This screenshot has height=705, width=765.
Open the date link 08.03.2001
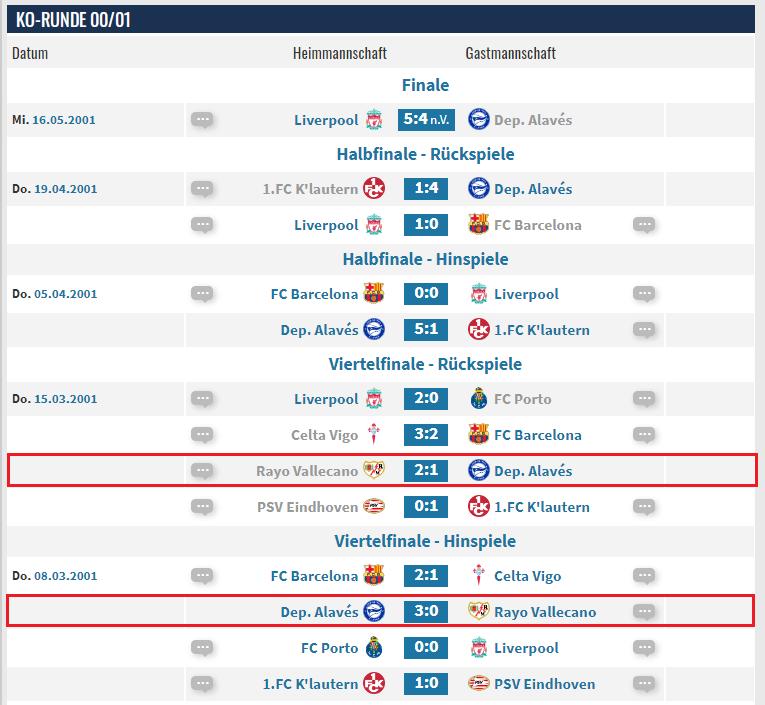(x=64, y=576)
